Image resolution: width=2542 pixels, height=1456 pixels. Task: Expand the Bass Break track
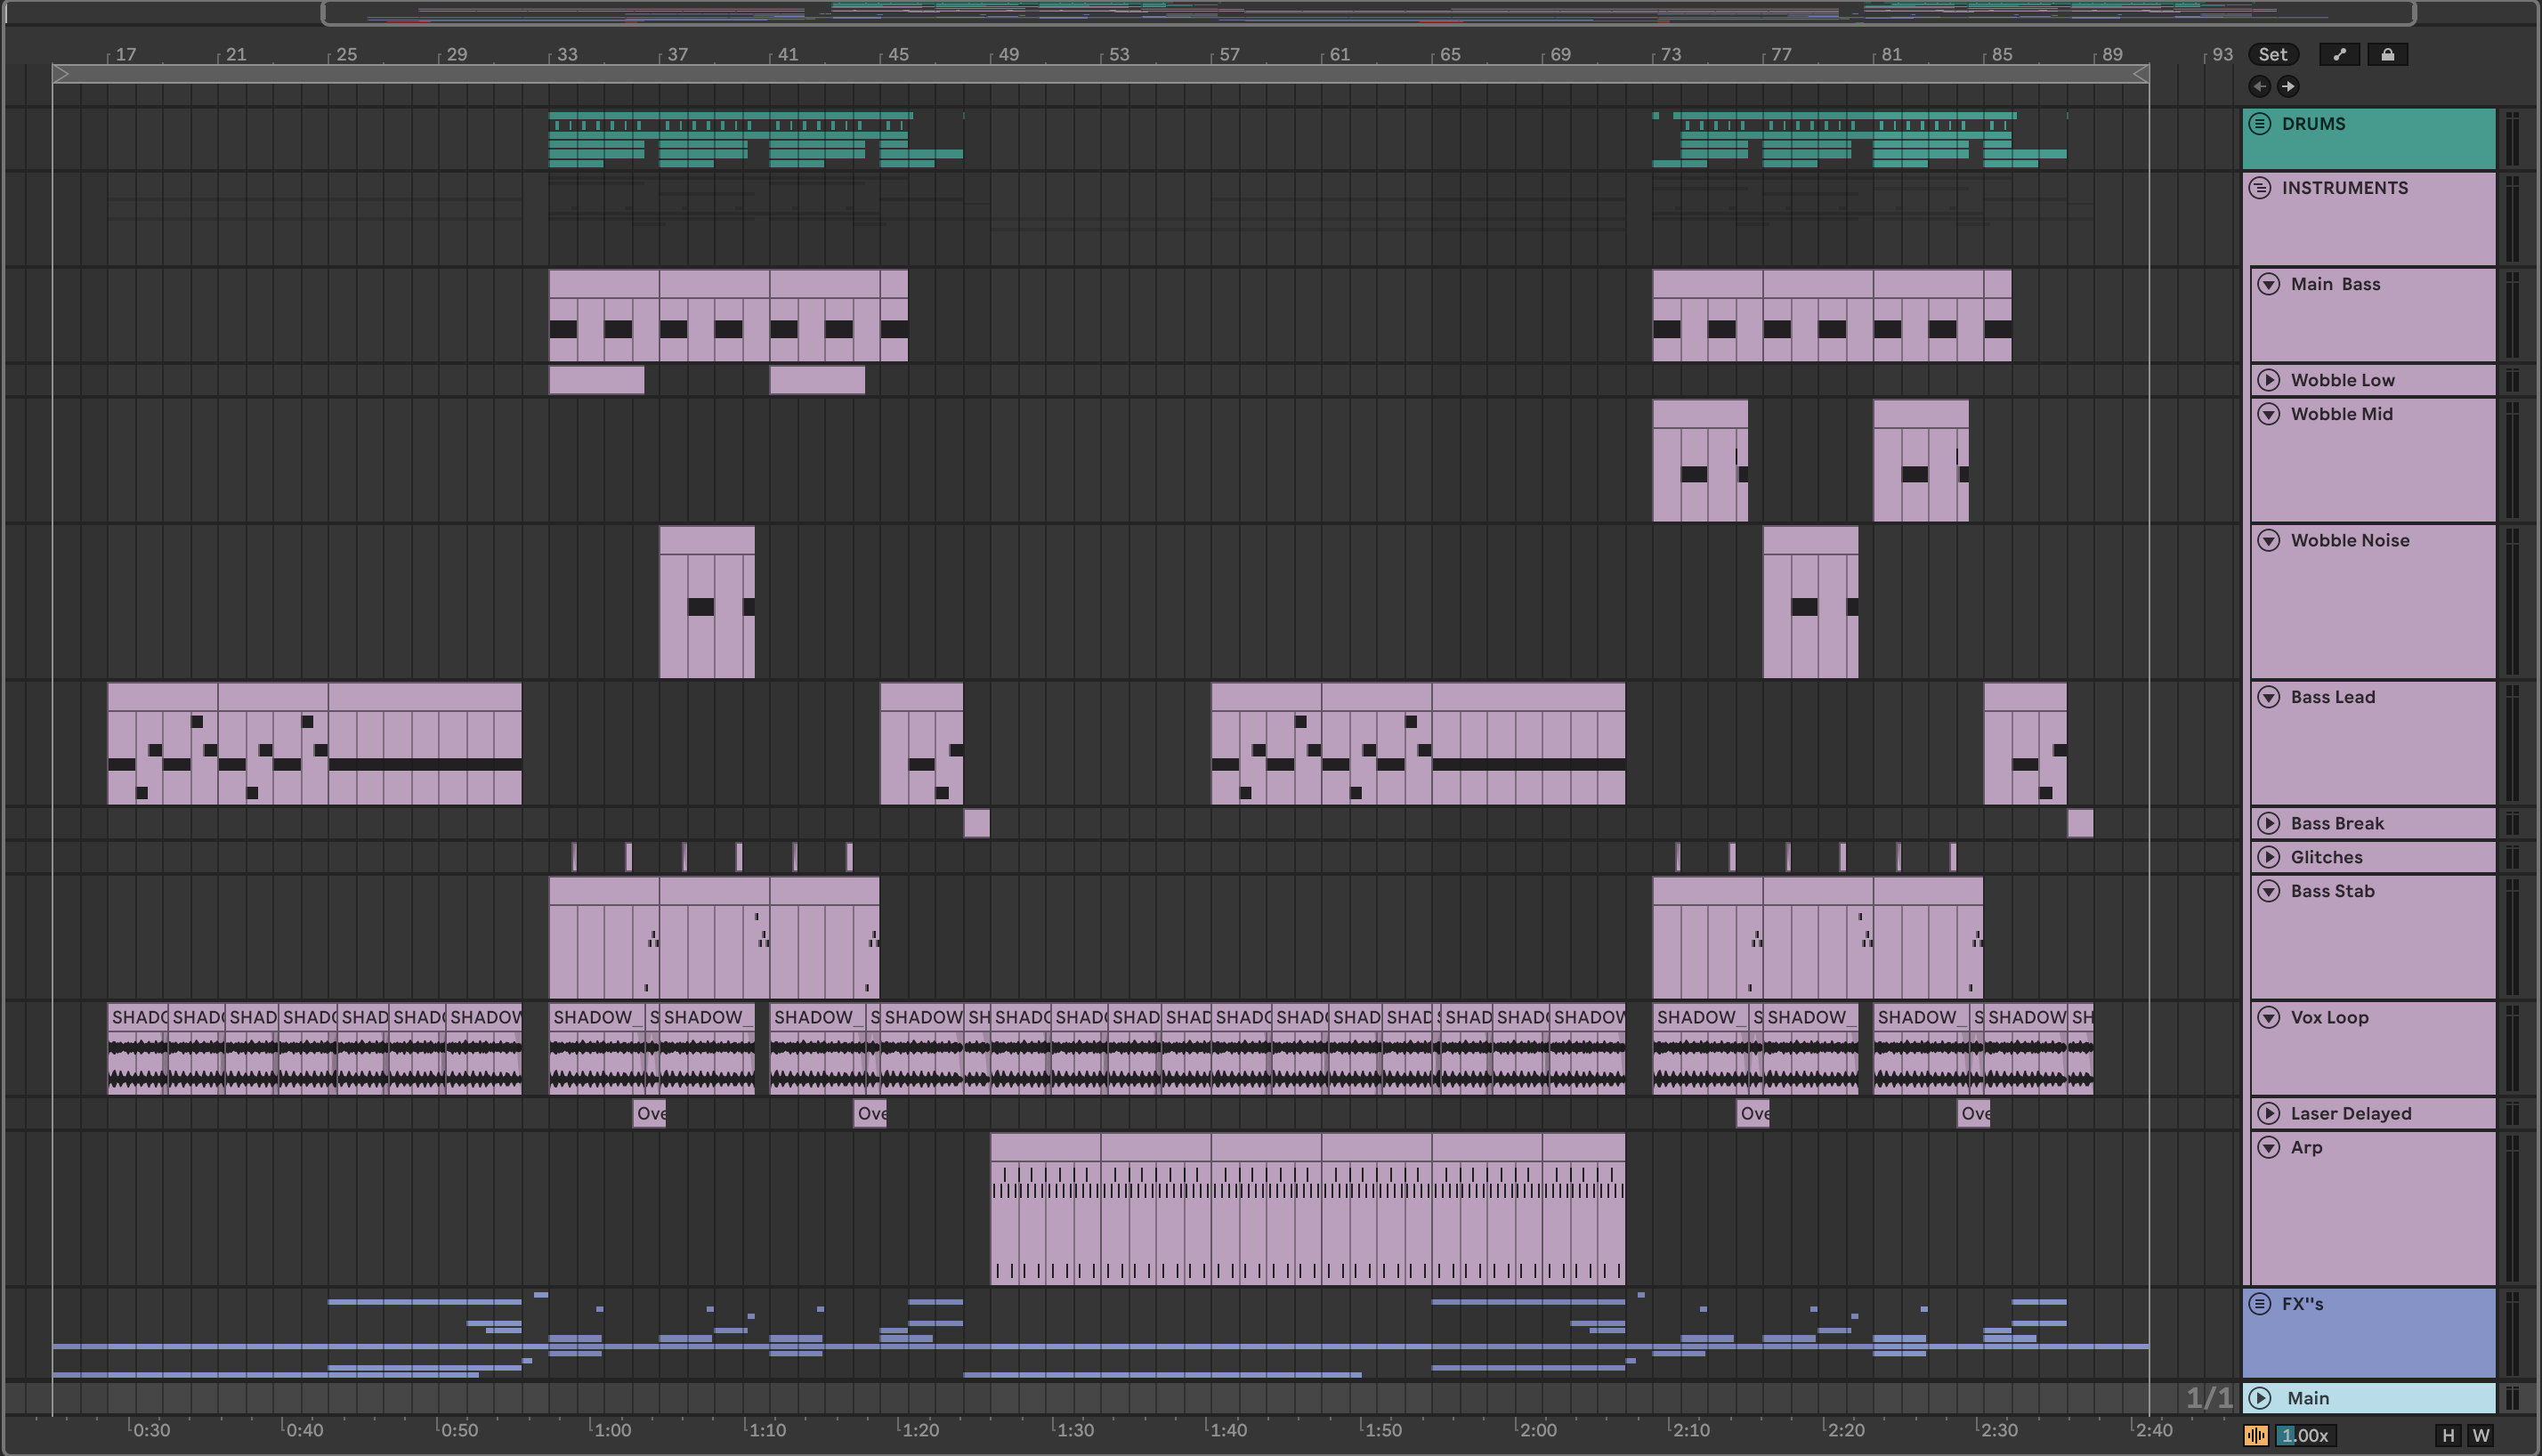coord(2269,824)
